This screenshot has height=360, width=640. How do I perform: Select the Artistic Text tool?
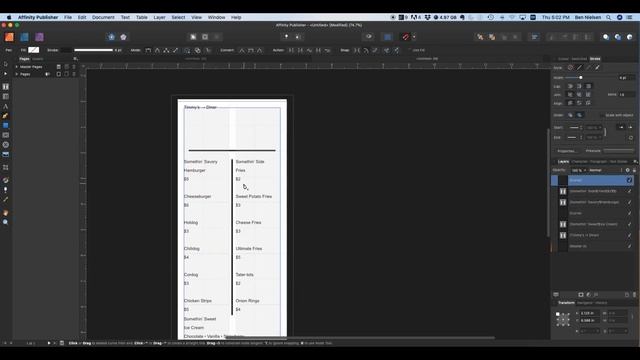5,106
